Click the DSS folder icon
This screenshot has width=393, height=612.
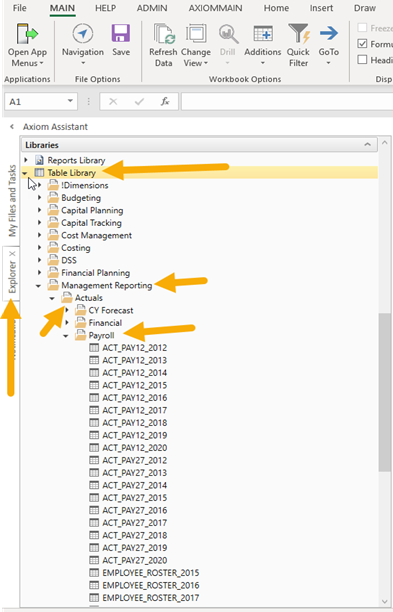pyautogui.click(x=53, y=260)
